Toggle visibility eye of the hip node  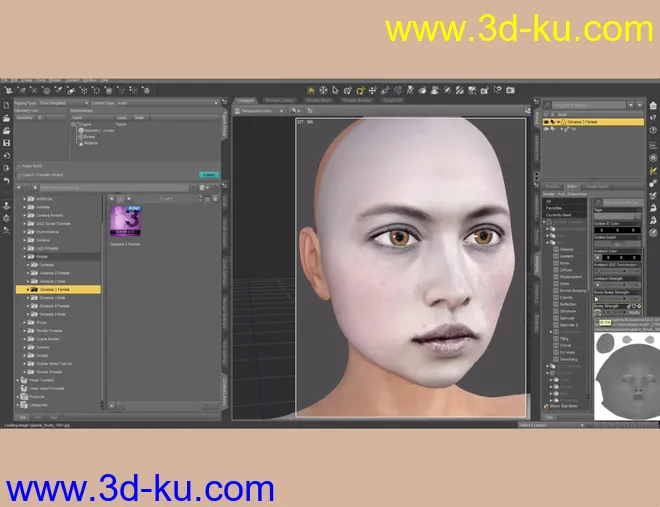coord(546,129)
